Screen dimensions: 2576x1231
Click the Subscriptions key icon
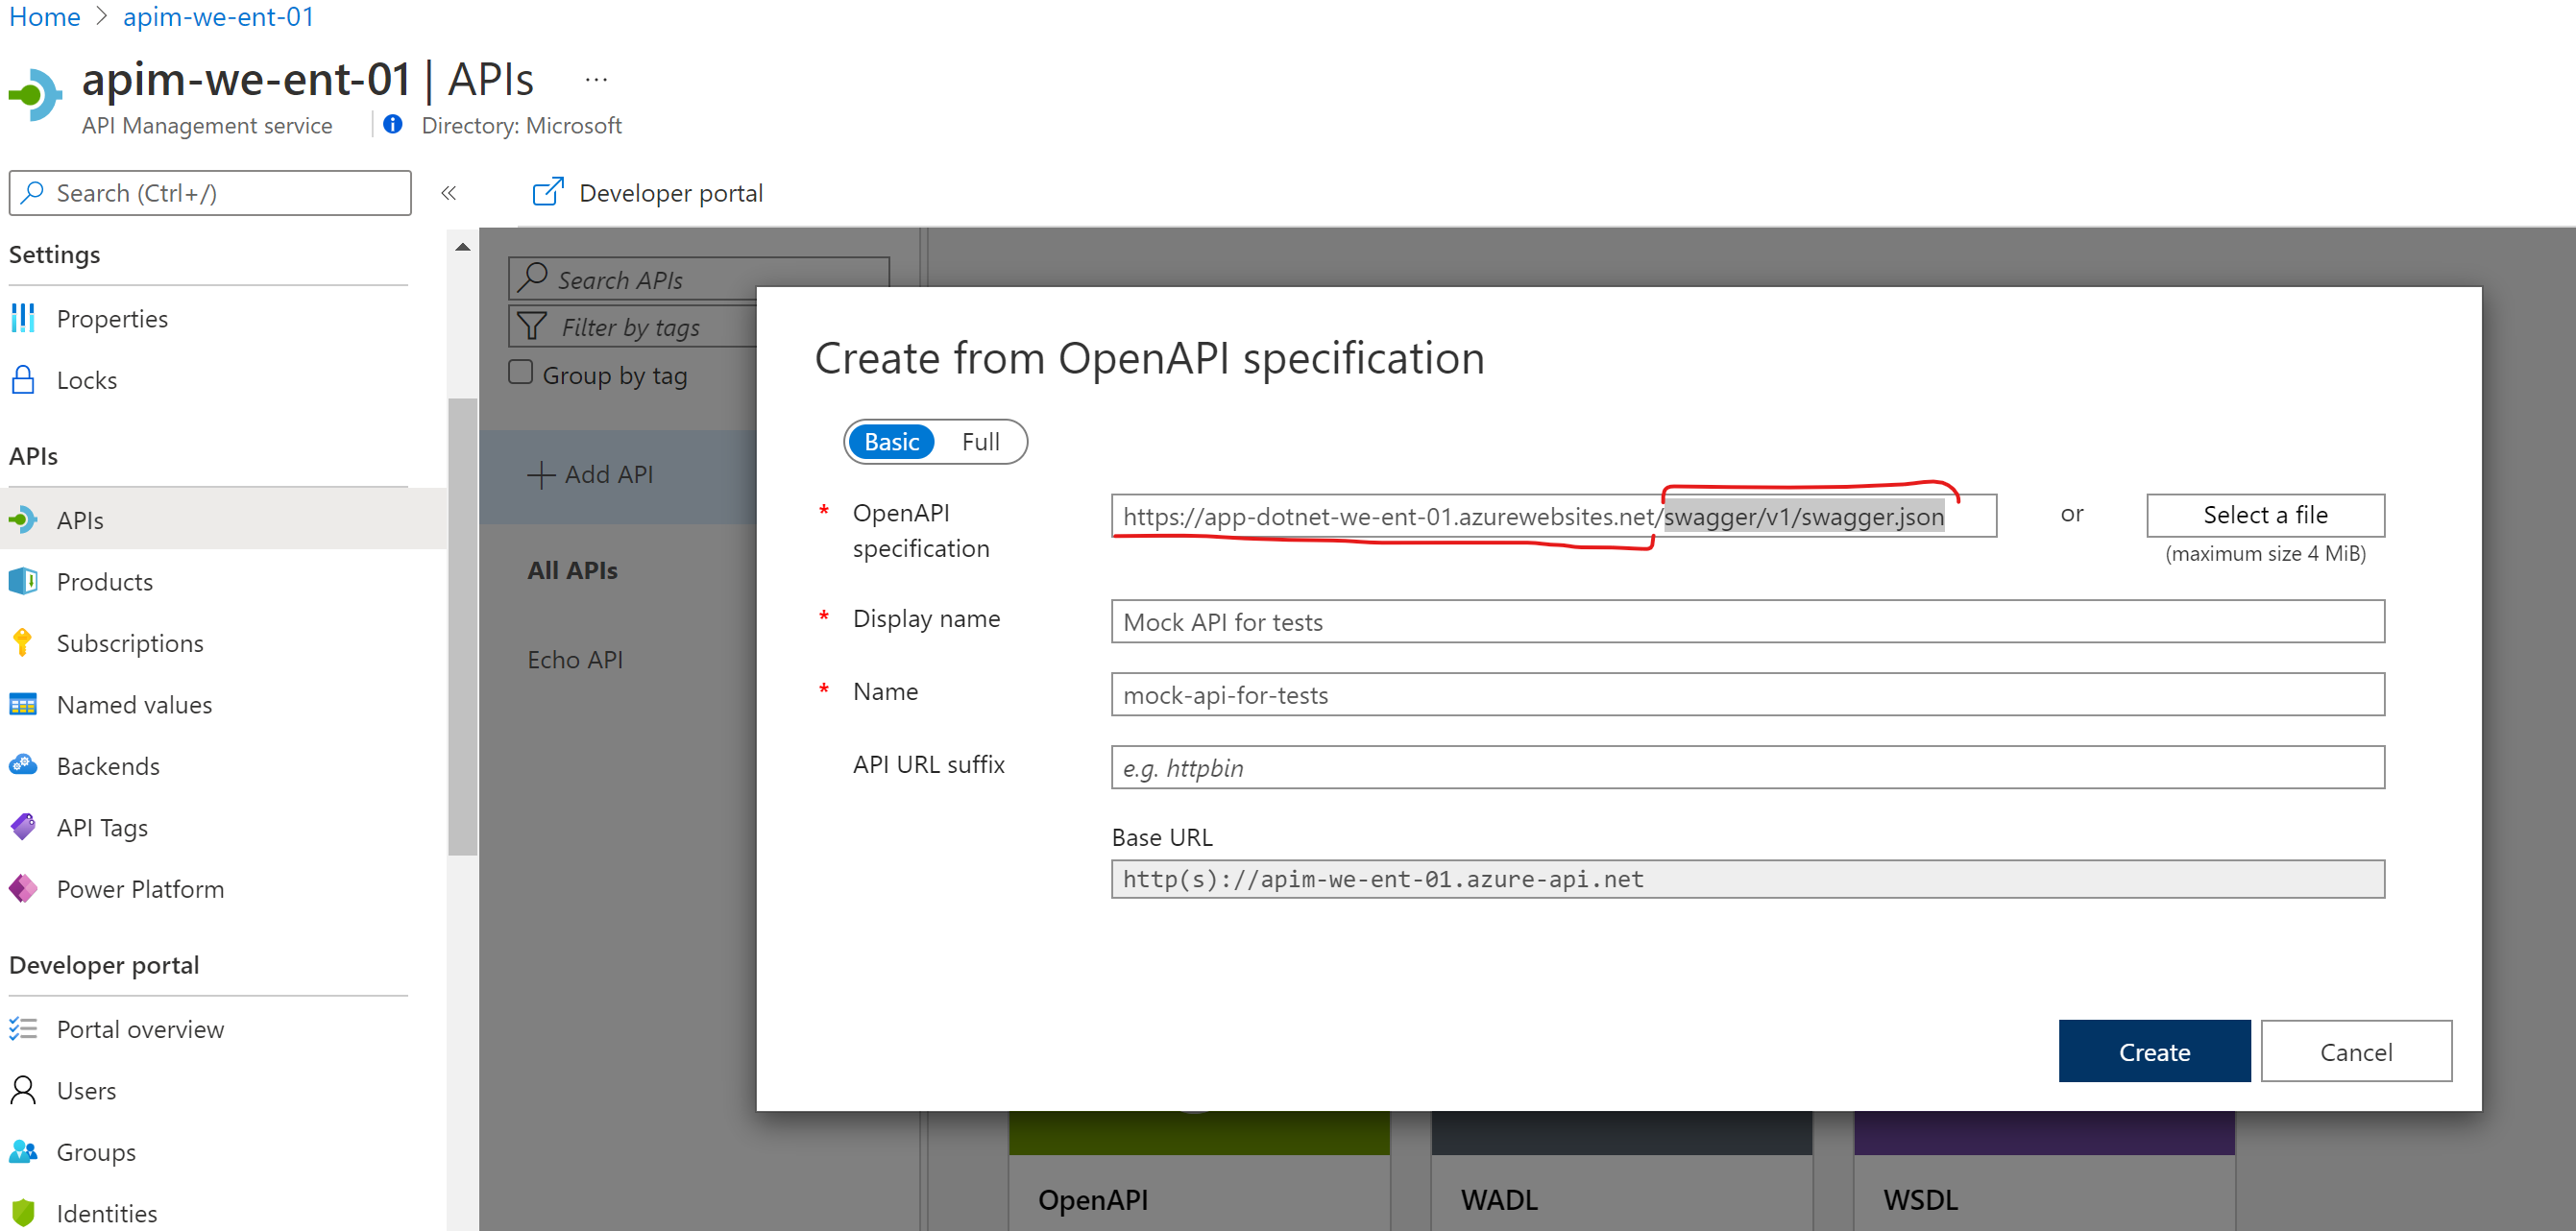pos(23,643)
